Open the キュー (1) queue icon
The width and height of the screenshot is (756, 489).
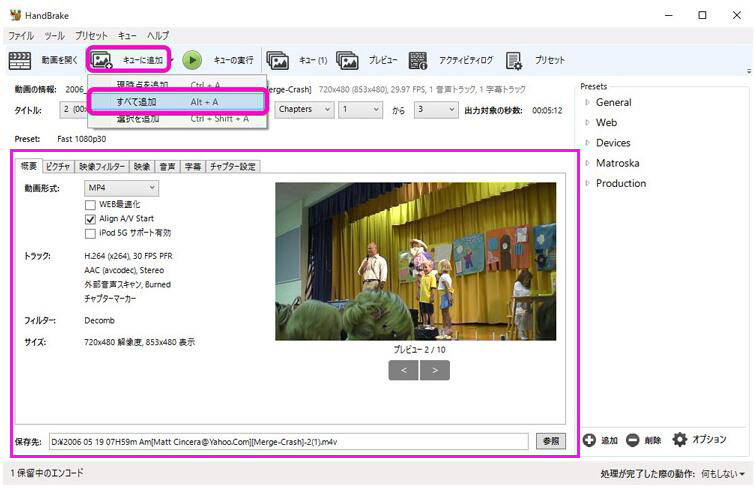point(277,60)
